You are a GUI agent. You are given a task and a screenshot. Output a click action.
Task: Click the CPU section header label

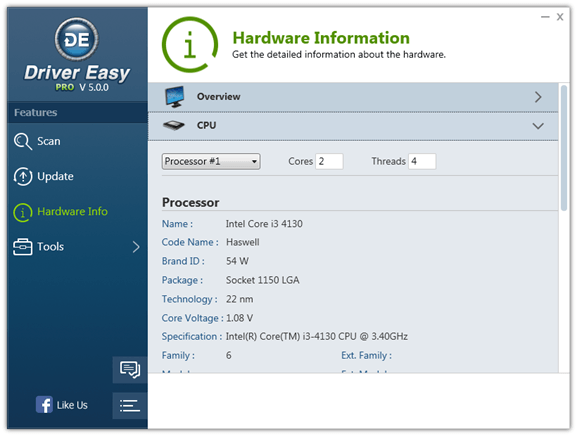click(x=206, y=125)
